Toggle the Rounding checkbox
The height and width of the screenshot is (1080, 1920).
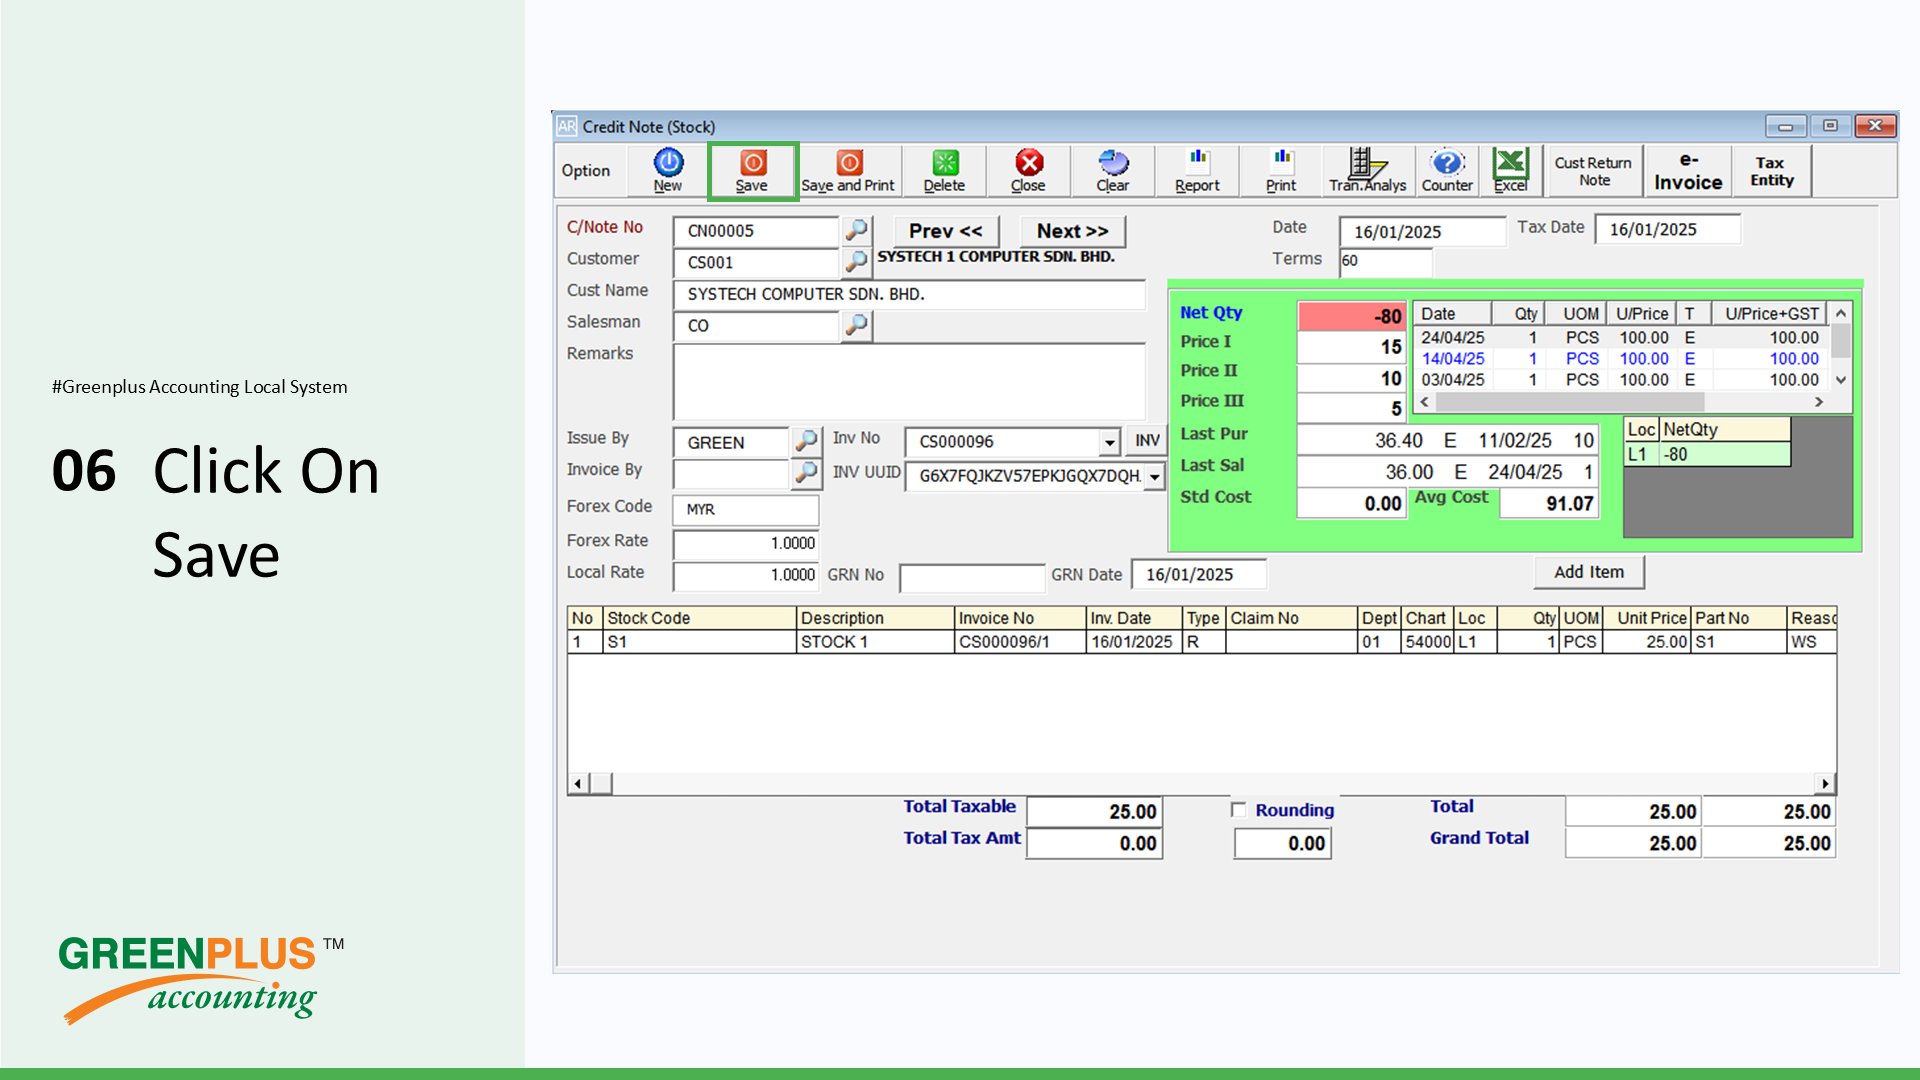click(x=1239, y=810)
